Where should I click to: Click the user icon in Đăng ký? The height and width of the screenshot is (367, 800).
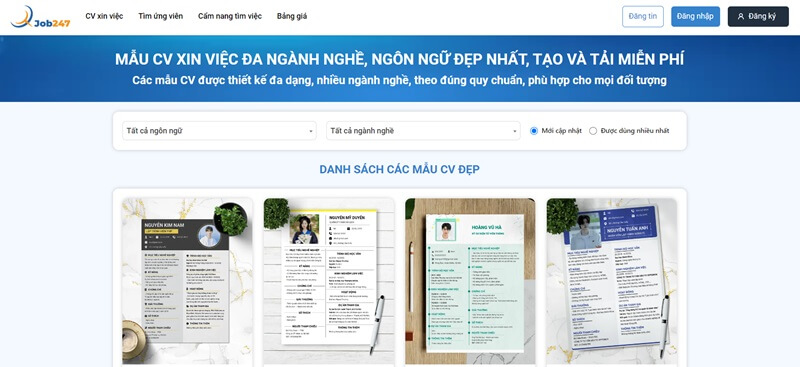(741, 16)
